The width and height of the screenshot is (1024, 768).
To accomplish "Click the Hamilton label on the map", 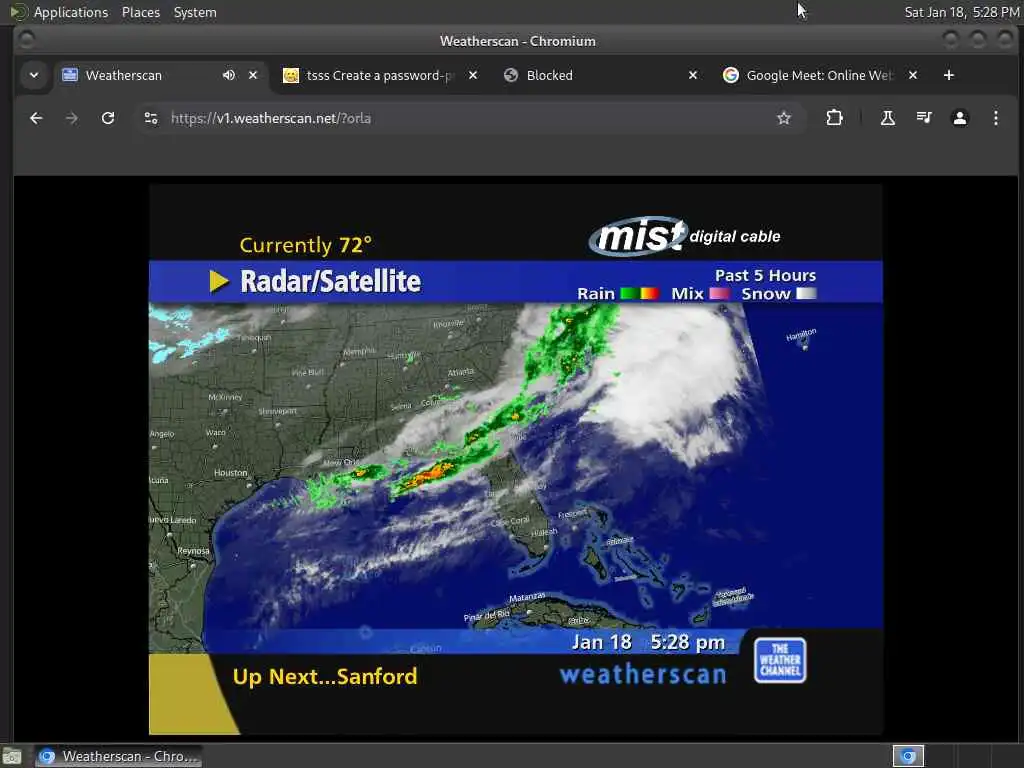I will tap(801, 334).
